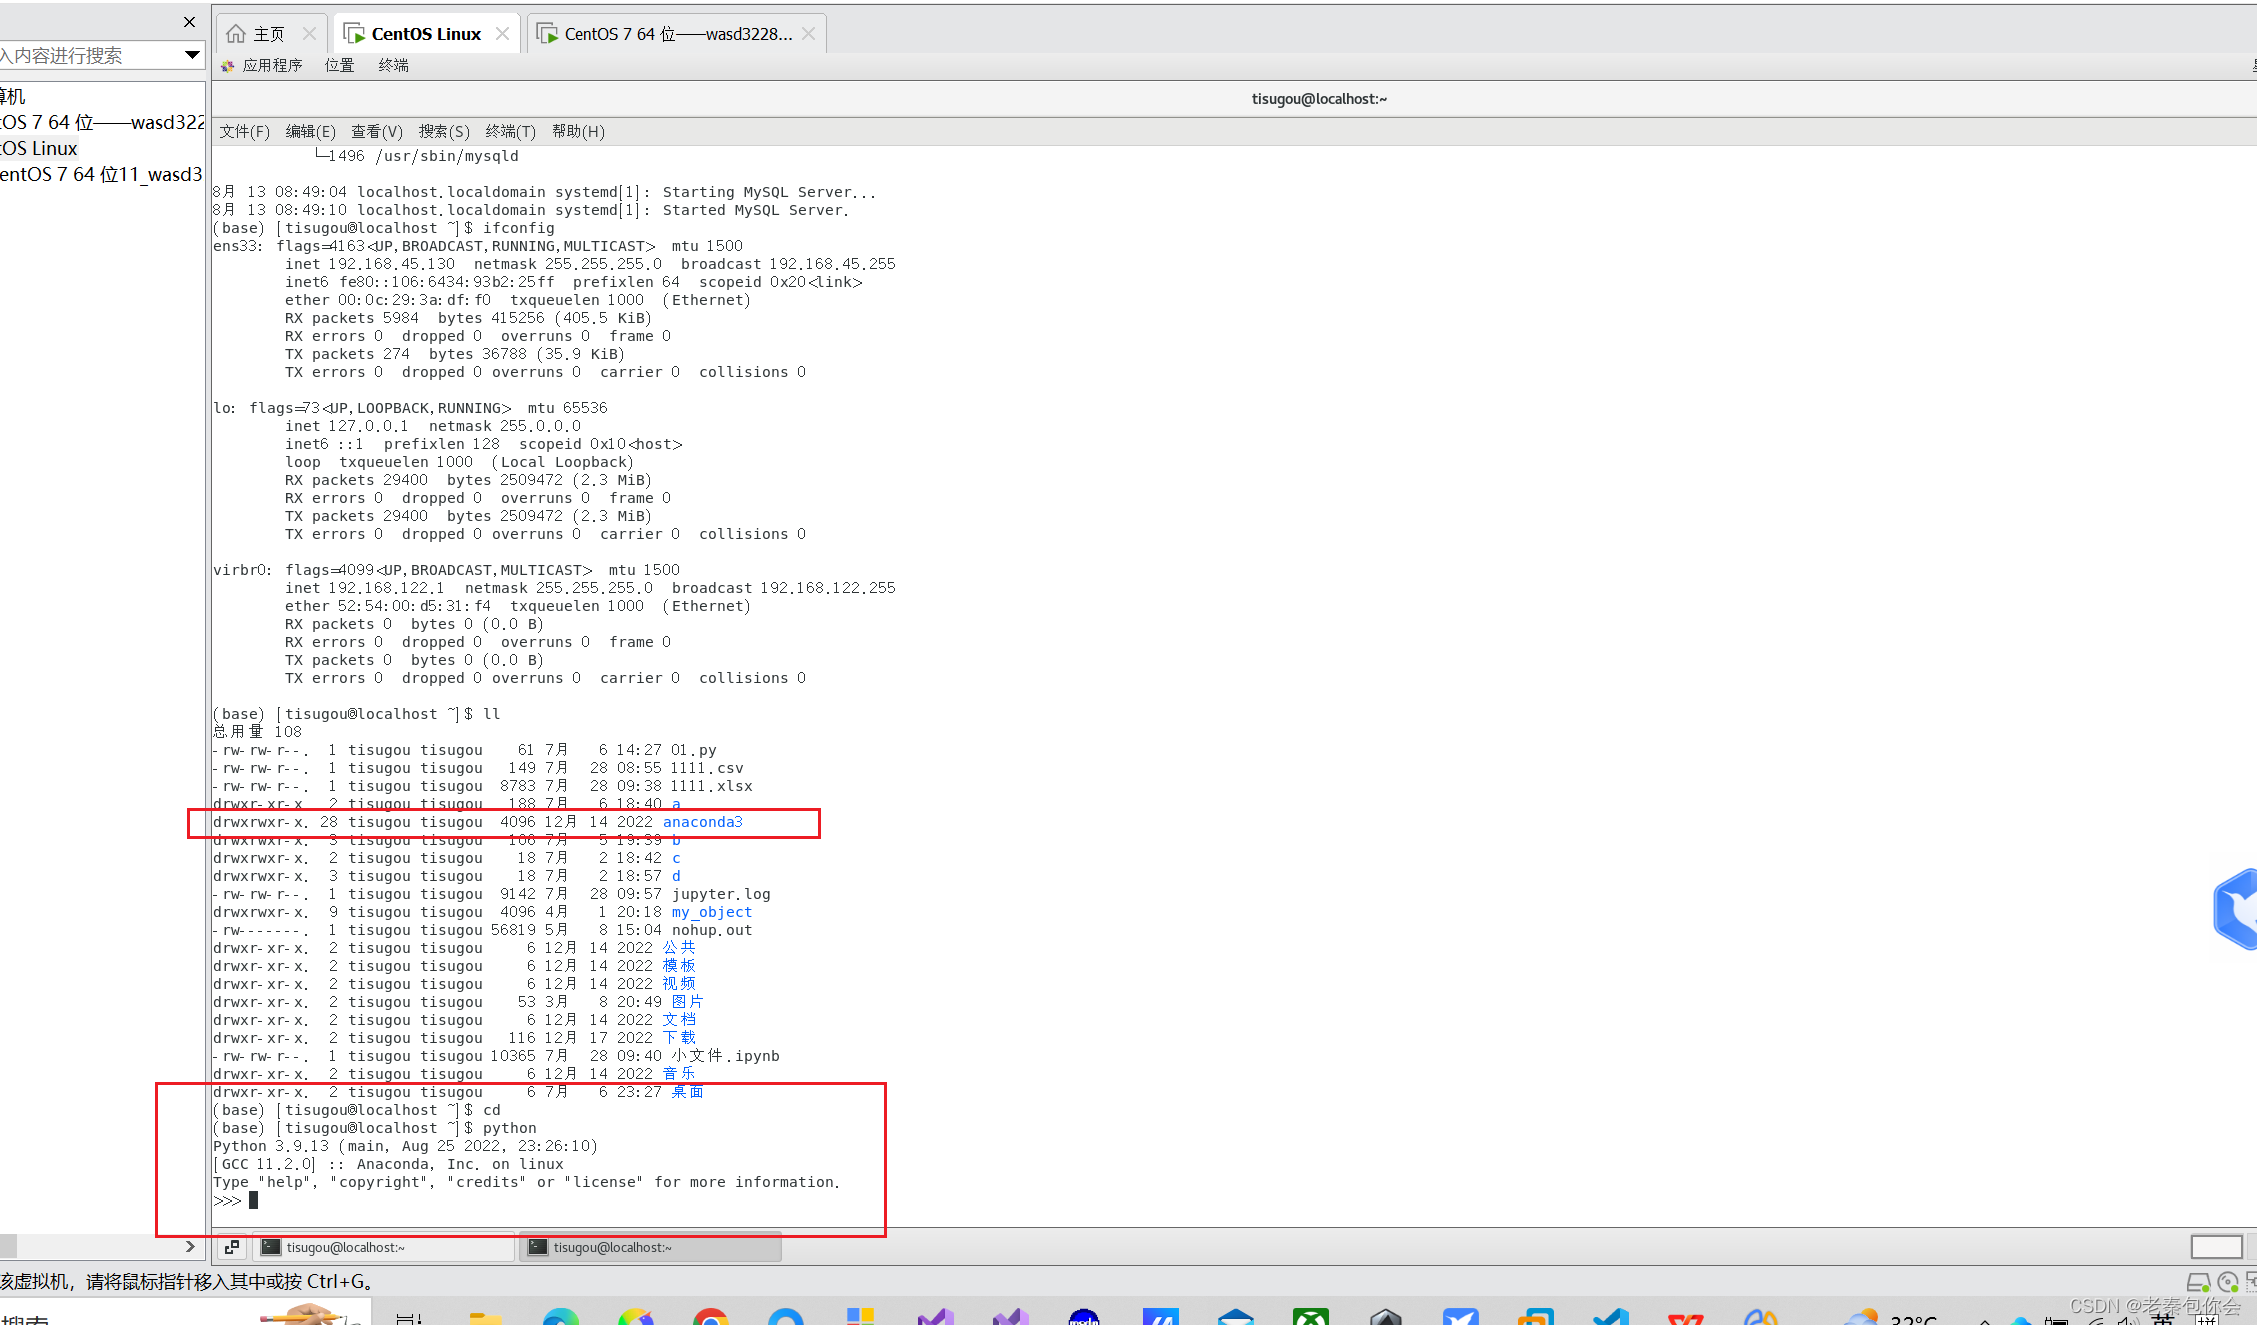This screenshot has width=2257, height=1325.
Task: Click the 01.py file name
Action: [694, 750]
